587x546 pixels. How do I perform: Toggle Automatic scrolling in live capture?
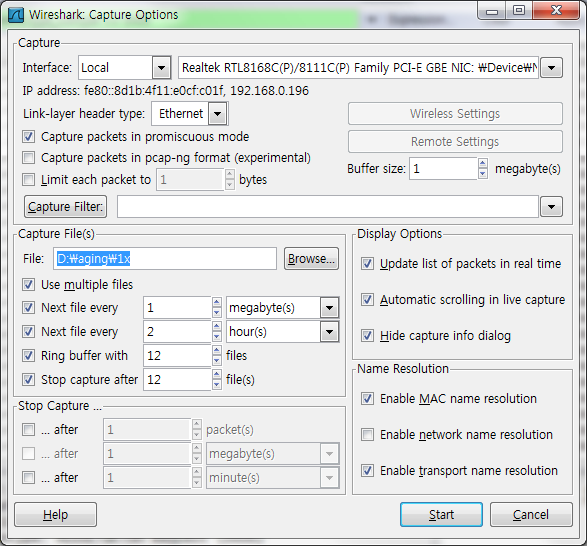[x=367, y=299]
